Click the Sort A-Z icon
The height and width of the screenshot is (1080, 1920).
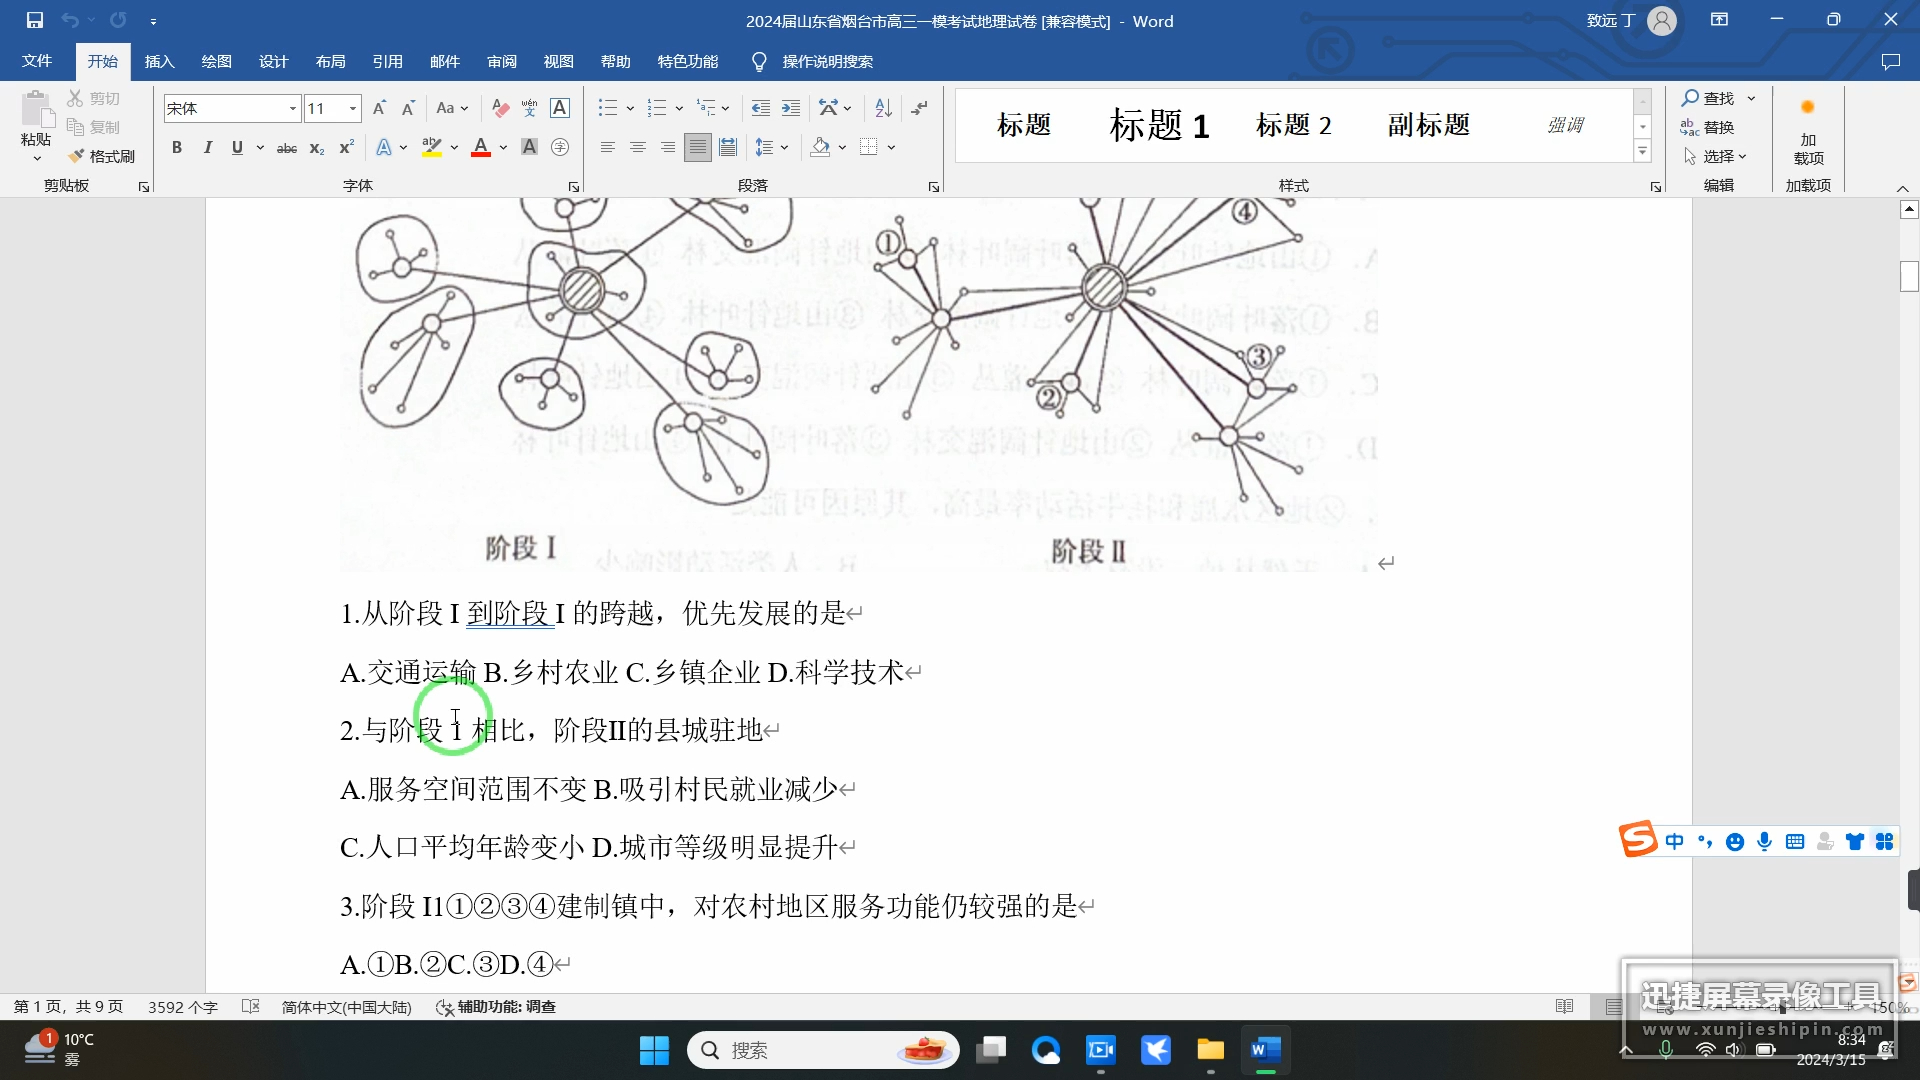click(883, 108)
